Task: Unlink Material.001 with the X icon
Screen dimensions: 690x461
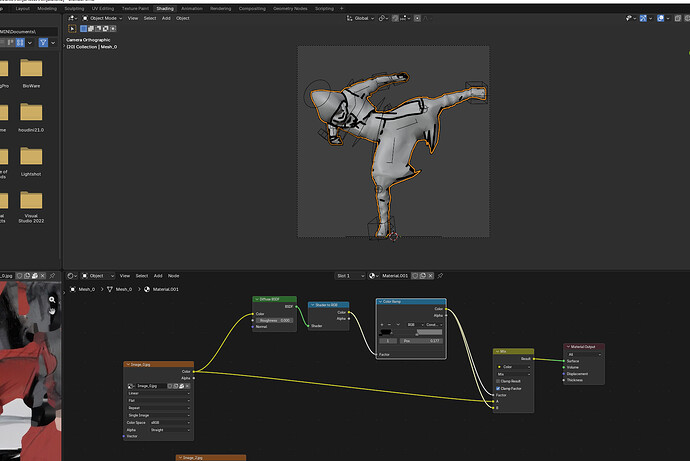Action: [x=430, y=276]
